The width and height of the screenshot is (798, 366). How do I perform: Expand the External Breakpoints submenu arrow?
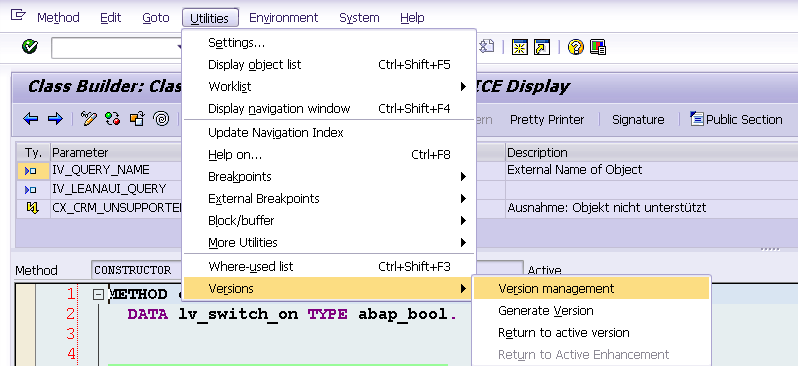coord(463,199)
